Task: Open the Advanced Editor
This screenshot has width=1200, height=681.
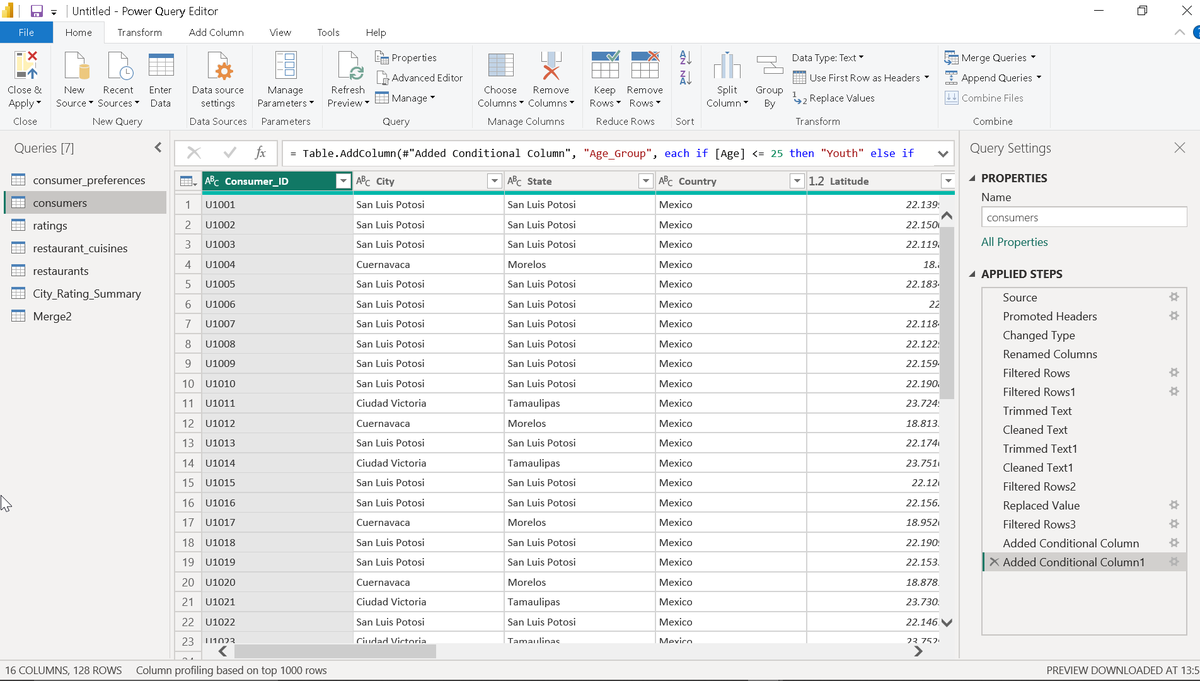Action: click(419, 77)
